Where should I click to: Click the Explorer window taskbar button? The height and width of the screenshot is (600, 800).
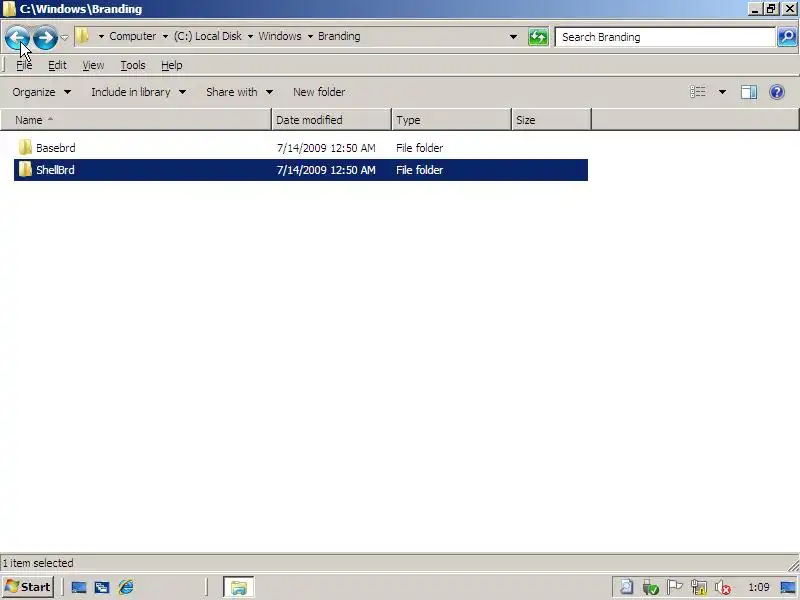(x=238, y=587)
